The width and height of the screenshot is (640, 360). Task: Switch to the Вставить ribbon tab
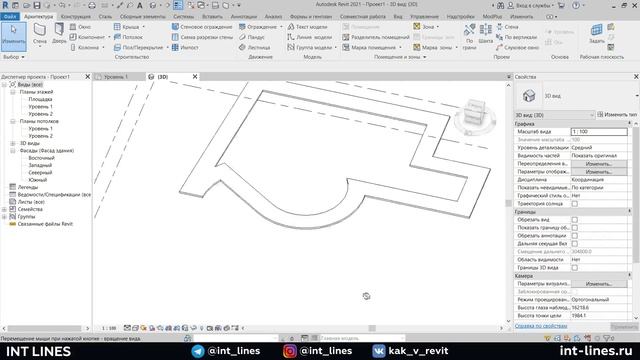pyautogui.click(x=212, y=17)
